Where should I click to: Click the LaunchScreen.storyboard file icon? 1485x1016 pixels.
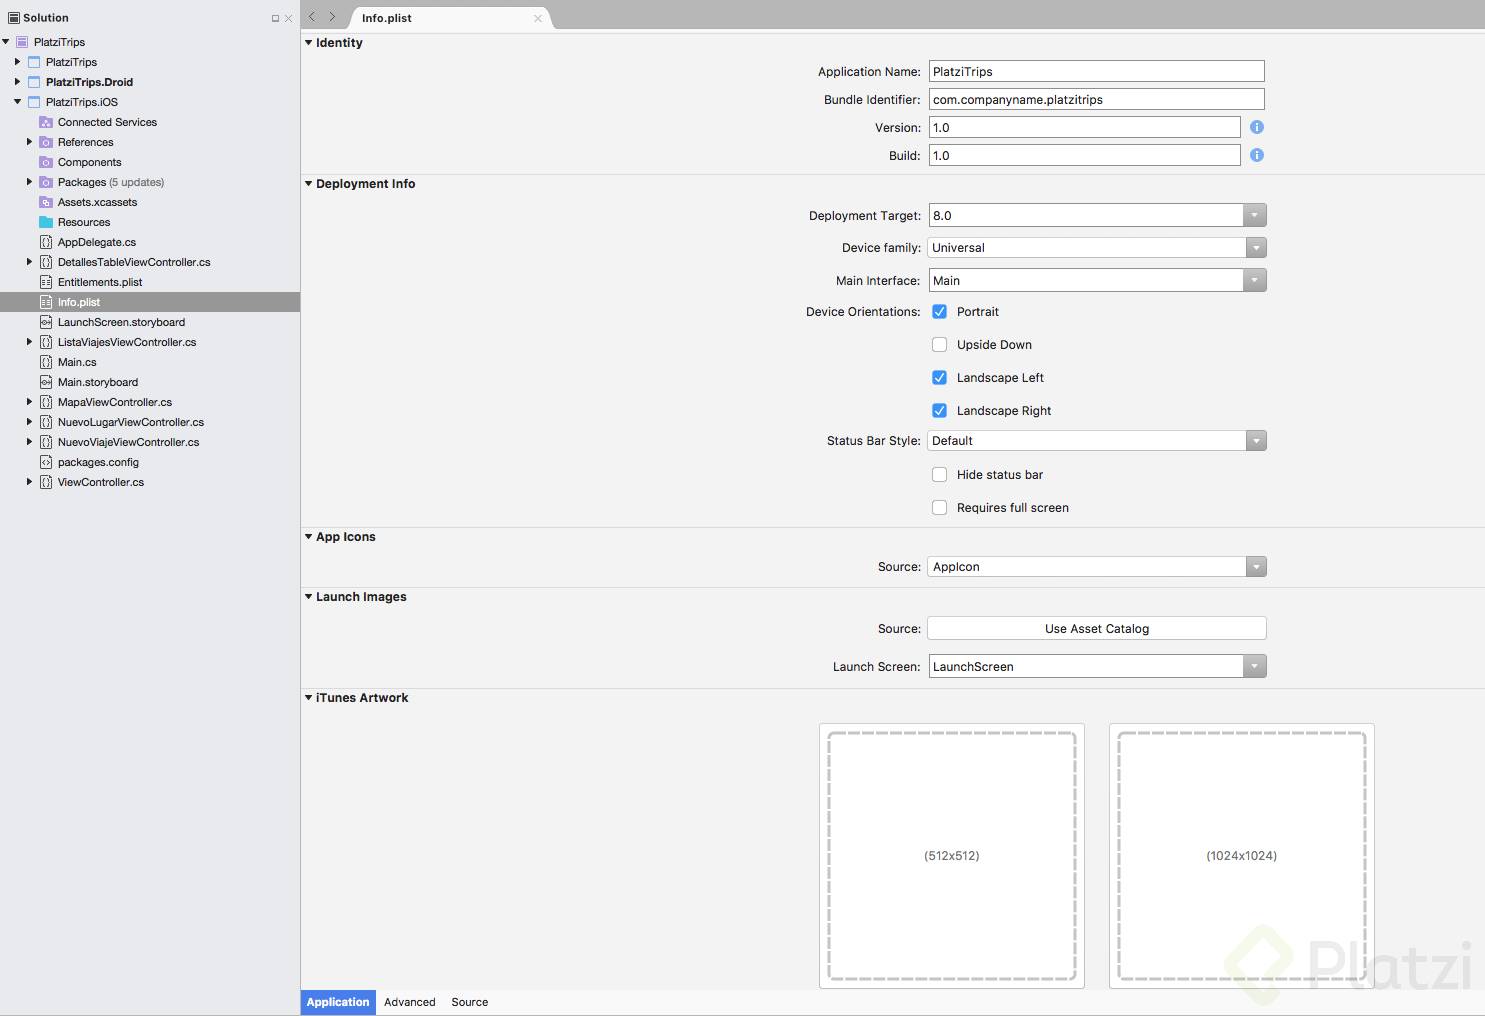point(46,322)
